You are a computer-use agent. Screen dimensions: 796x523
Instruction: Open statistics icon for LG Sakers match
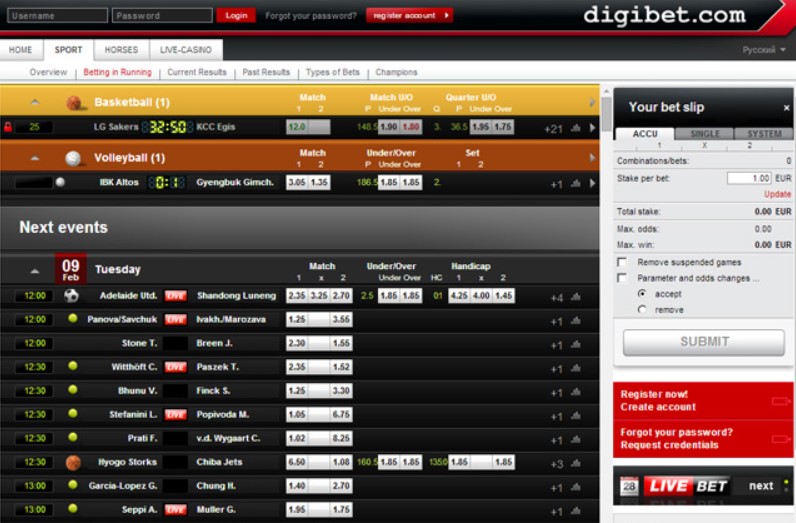tap(575, 128)
